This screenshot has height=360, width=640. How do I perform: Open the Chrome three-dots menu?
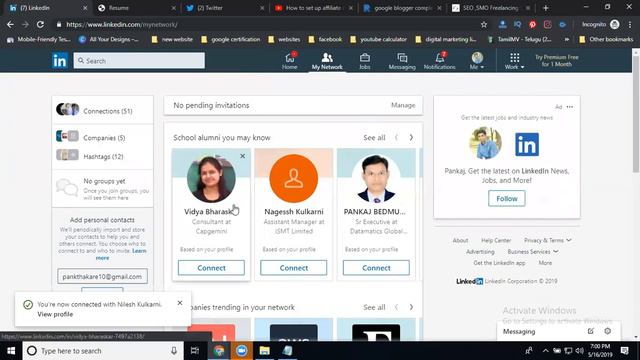[x=630, y=24]
